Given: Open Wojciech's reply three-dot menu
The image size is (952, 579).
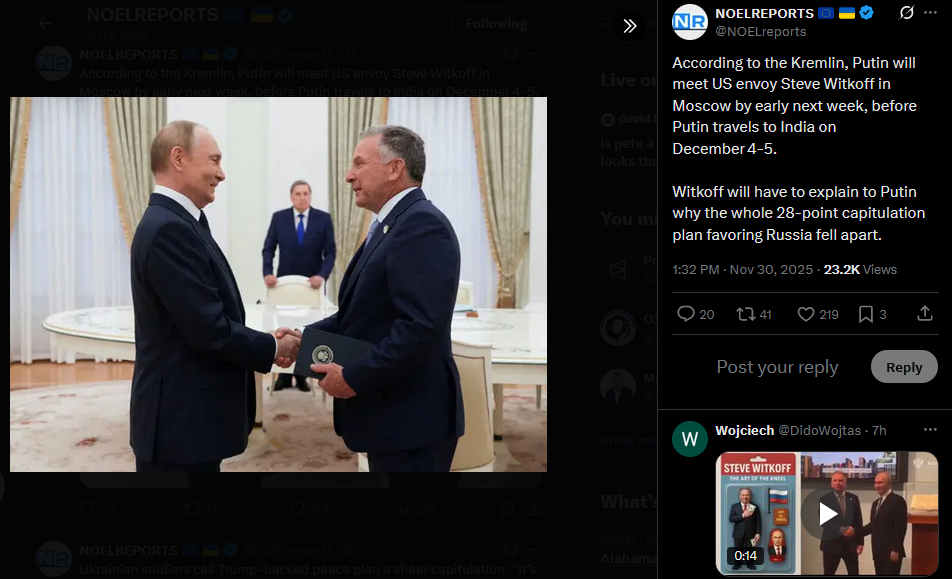Looking at the screenshot, I should point(930,430).
